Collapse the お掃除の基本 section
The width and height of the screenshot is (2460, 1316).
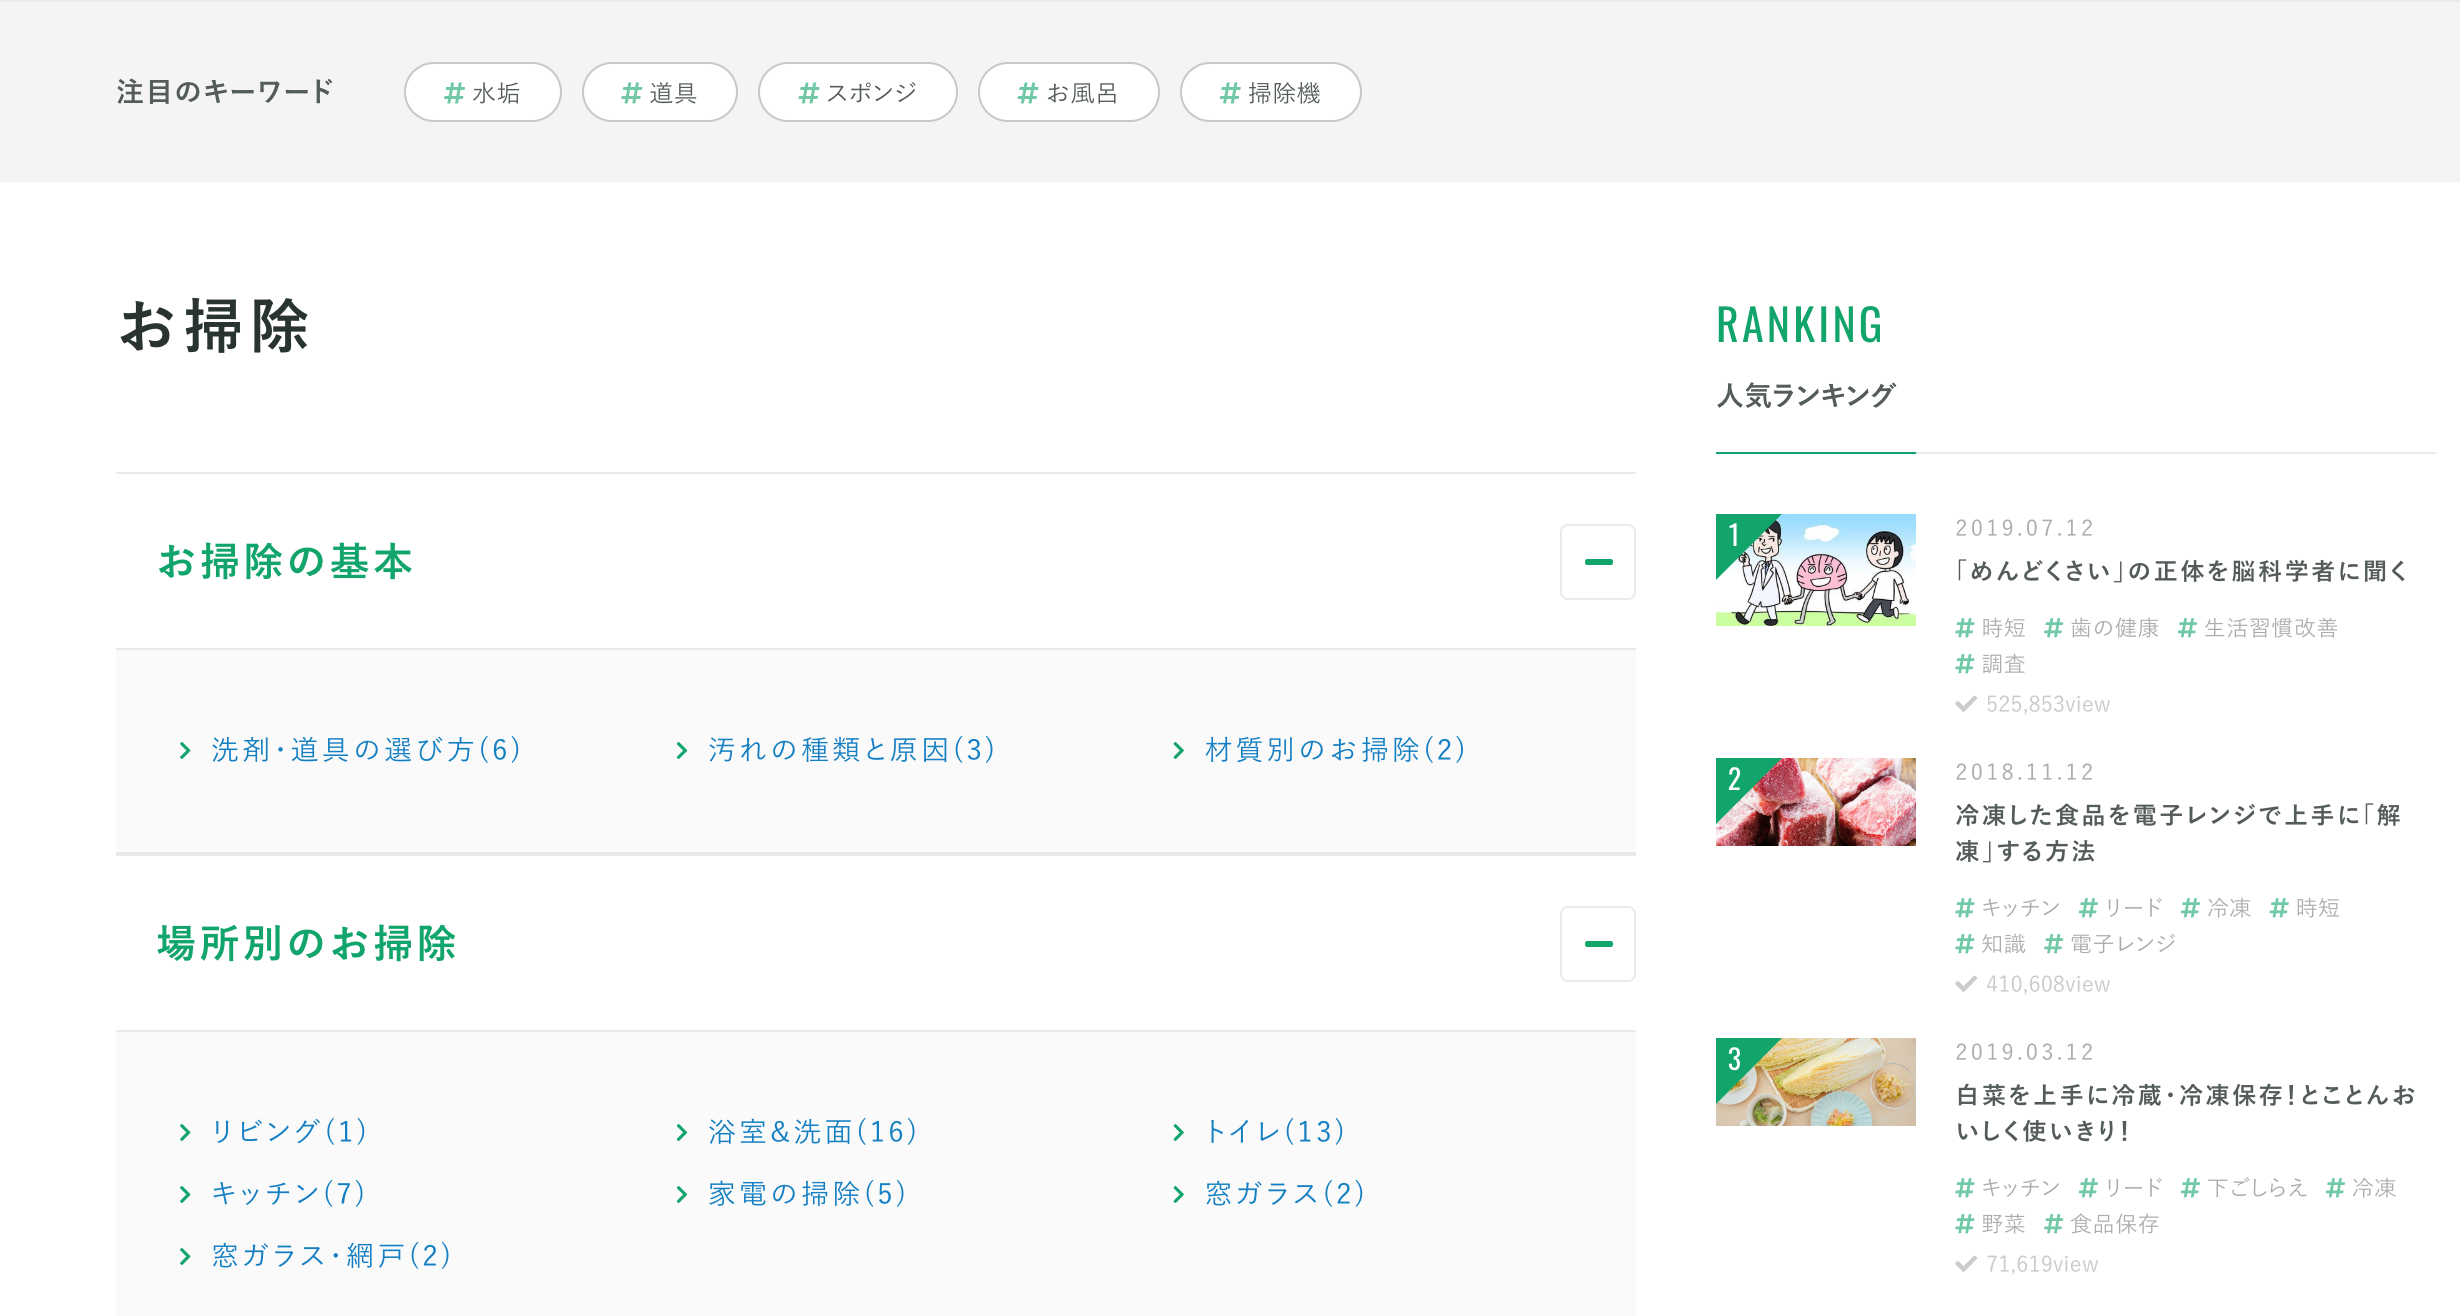1597,562
